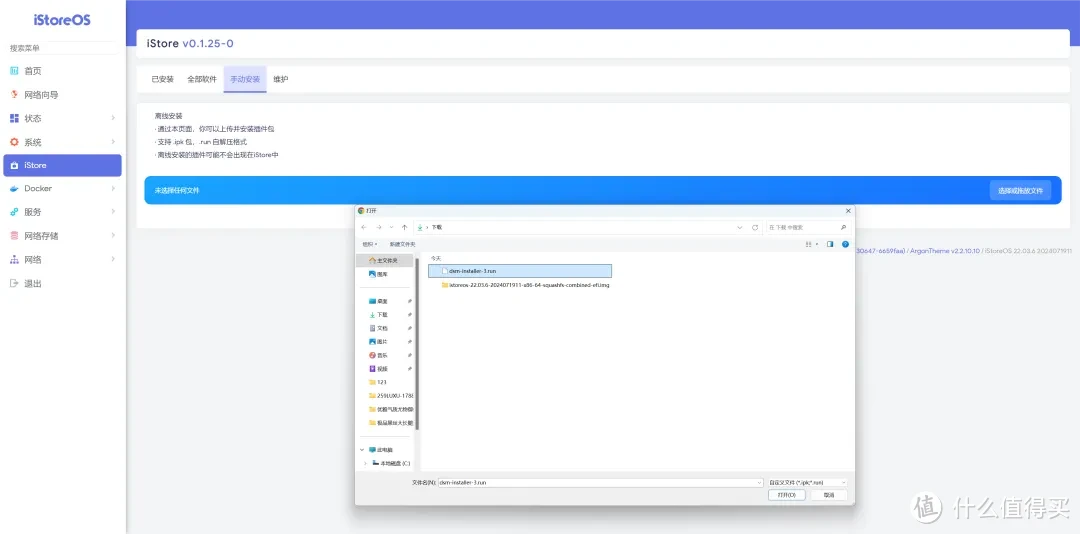Screen dimensions: 1080x534
Task: Click the iStoreOS logo
Action: [x=63, y=20]
